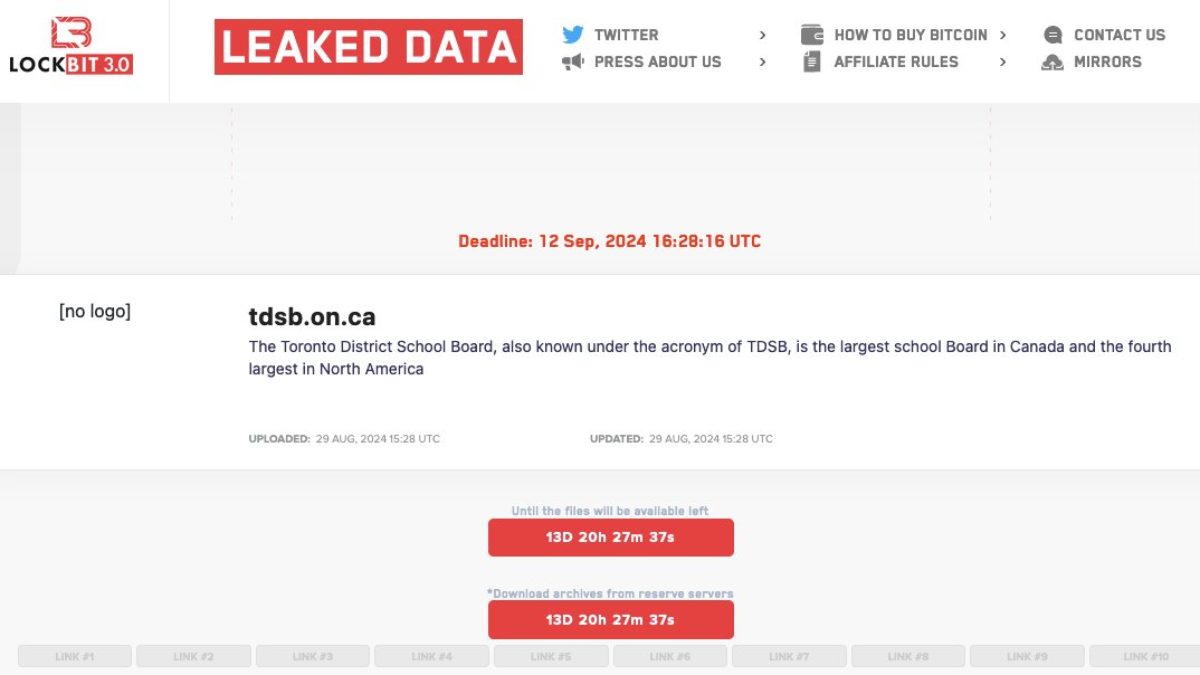
Task: Click the megaphone Press About Us icon
Action: [573, 62]
